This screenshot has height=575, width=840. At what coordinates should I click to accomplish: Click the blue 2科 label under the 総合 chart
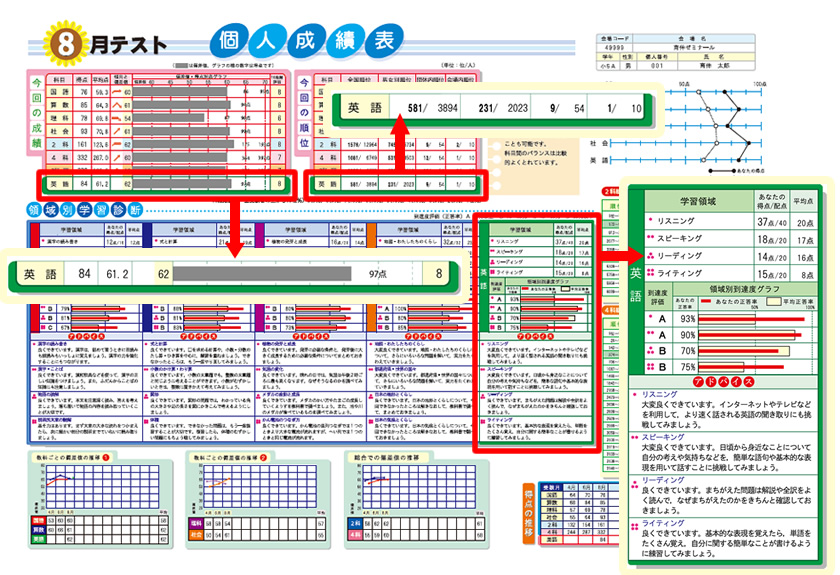coord(355,523)
